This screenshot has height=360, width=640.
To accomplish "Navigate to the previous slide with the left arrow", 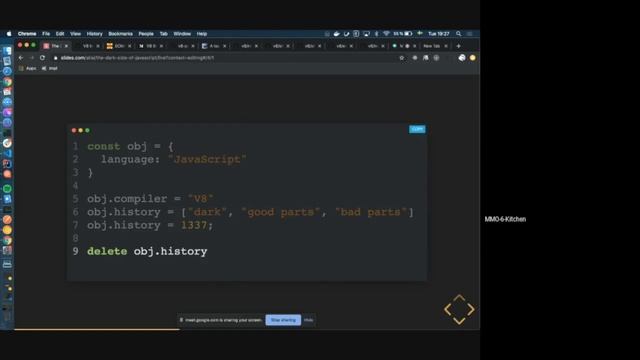I will click(x=448, y=309).
